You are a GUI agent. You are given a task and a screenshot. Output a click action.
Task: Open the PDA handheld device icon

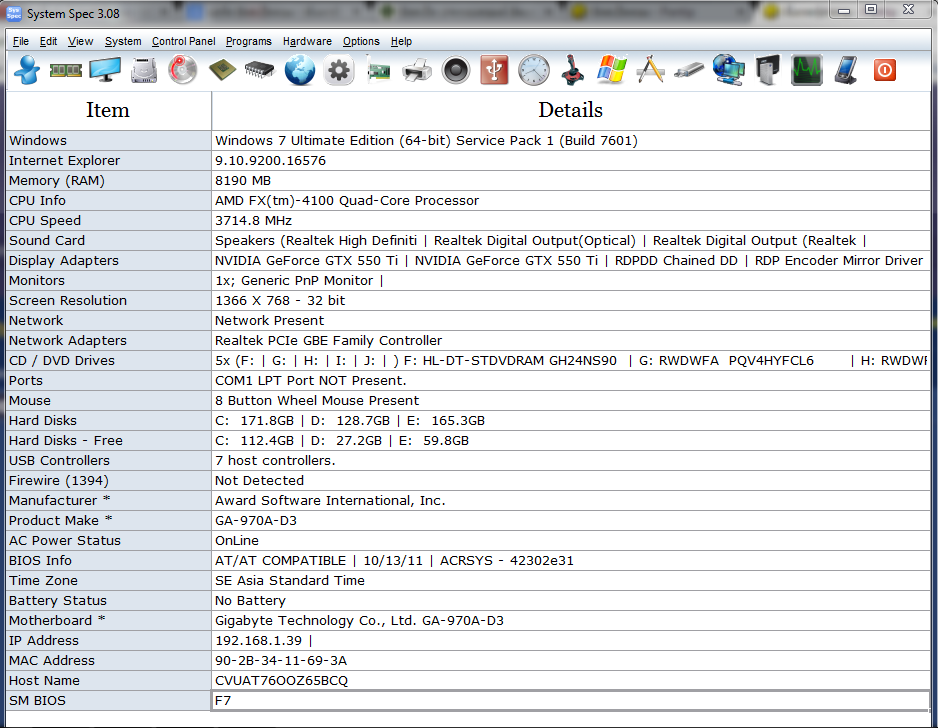(846, 71)
